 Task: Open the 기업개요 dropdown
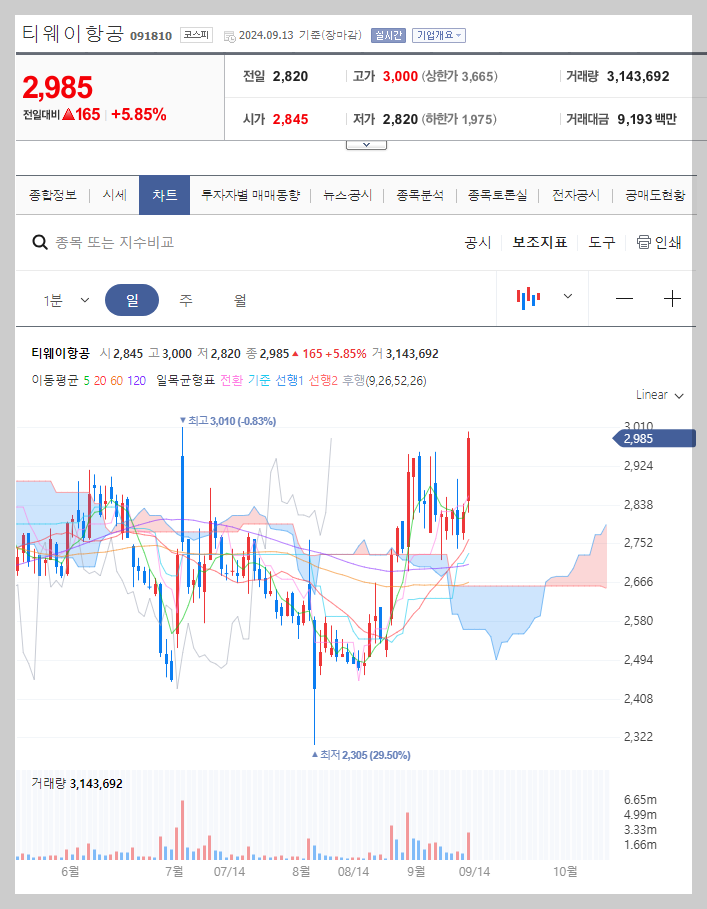tap(439, 35)
